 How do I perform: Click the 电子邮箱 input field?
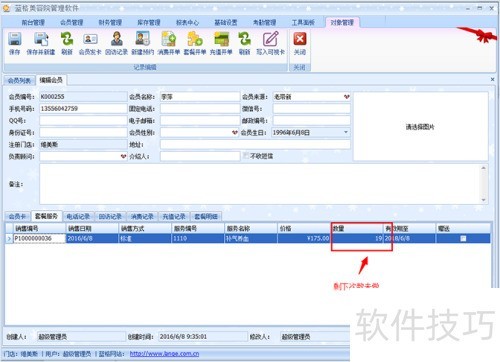tap(200, 120)
